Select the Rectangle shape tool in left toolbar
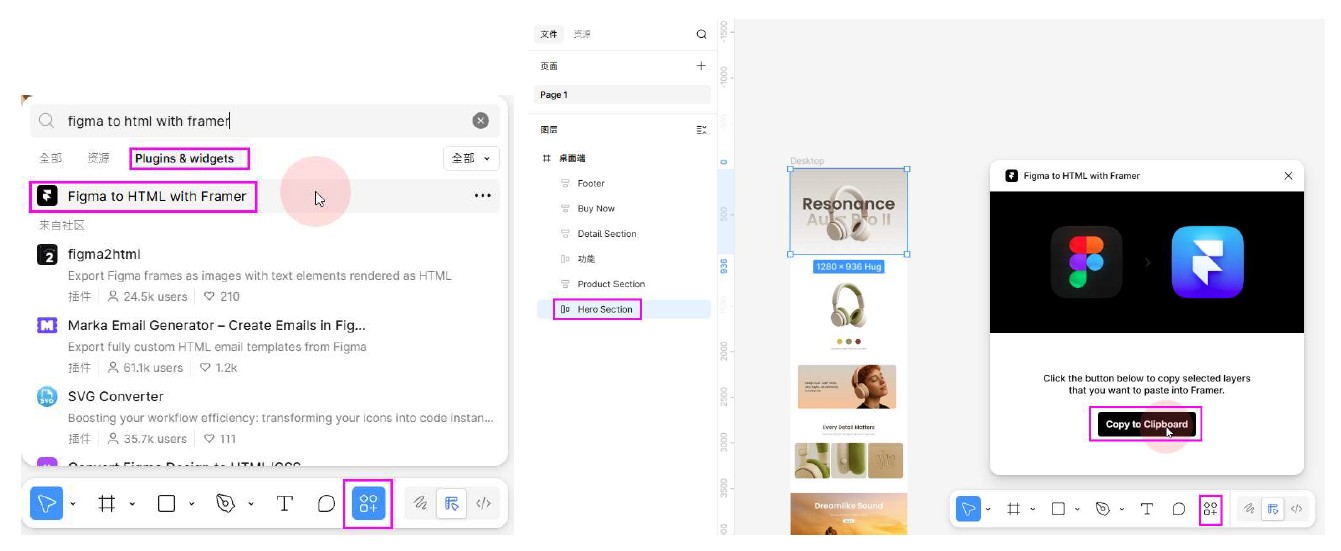 (x=167, y=503)
